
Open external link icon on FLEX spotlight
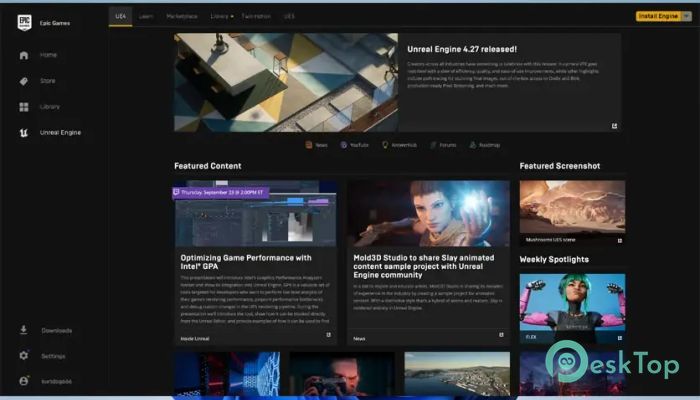(620, 338)
